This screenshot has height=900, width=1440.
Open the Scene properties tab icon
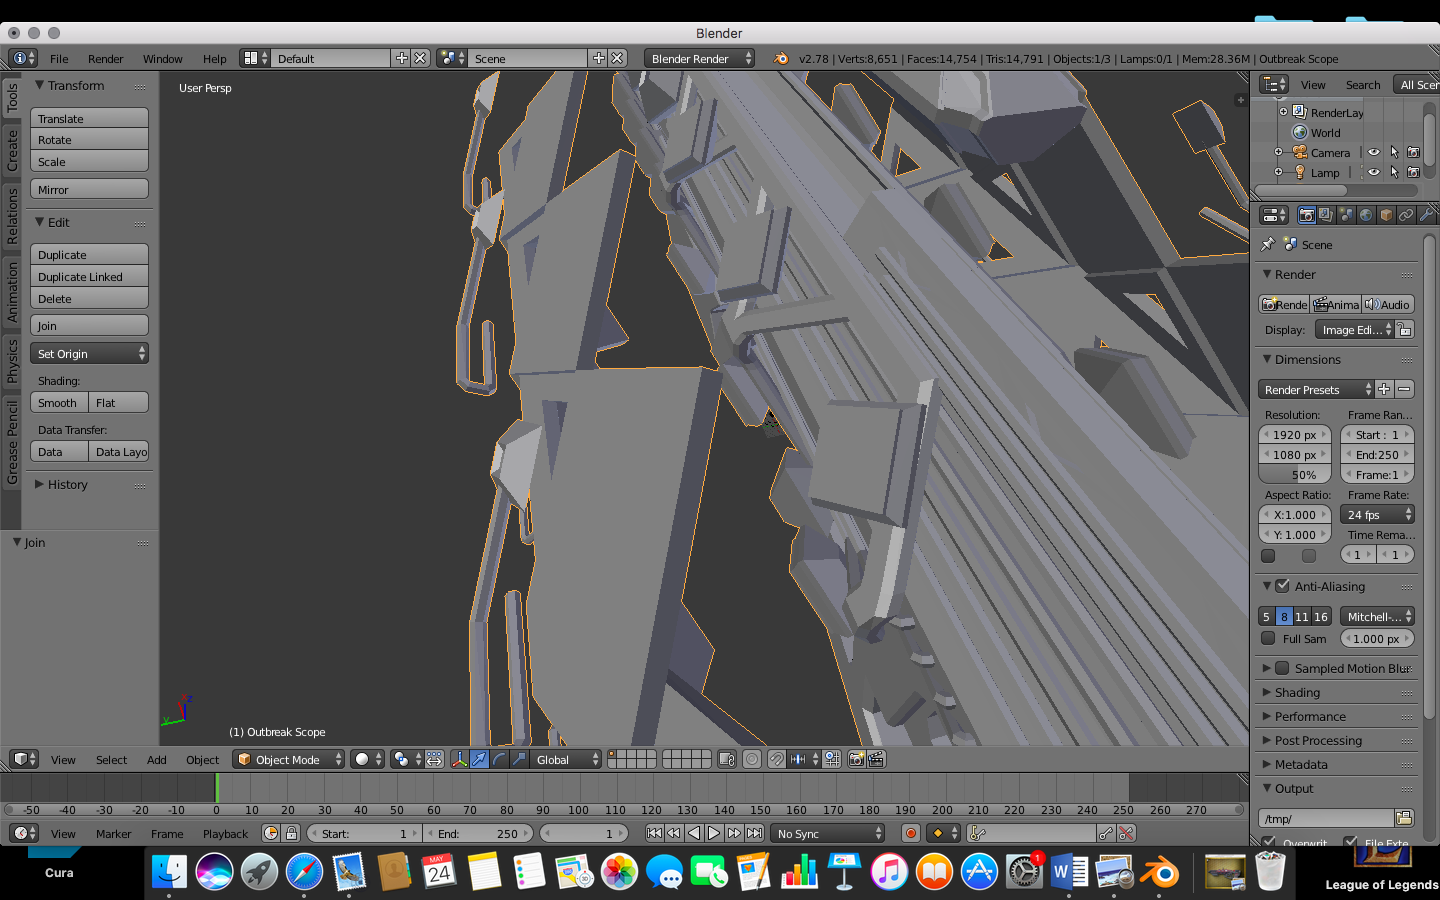tap(1346, 215)
